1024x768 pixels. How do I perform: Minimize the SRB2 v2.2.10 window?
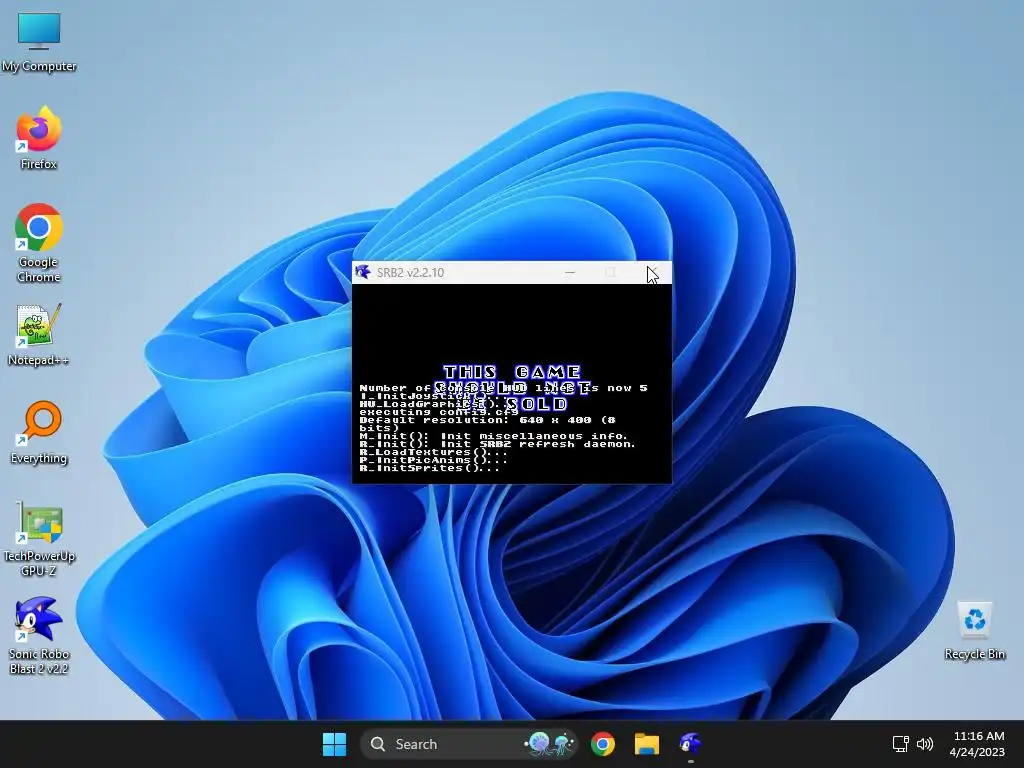(x=569, y=272)
